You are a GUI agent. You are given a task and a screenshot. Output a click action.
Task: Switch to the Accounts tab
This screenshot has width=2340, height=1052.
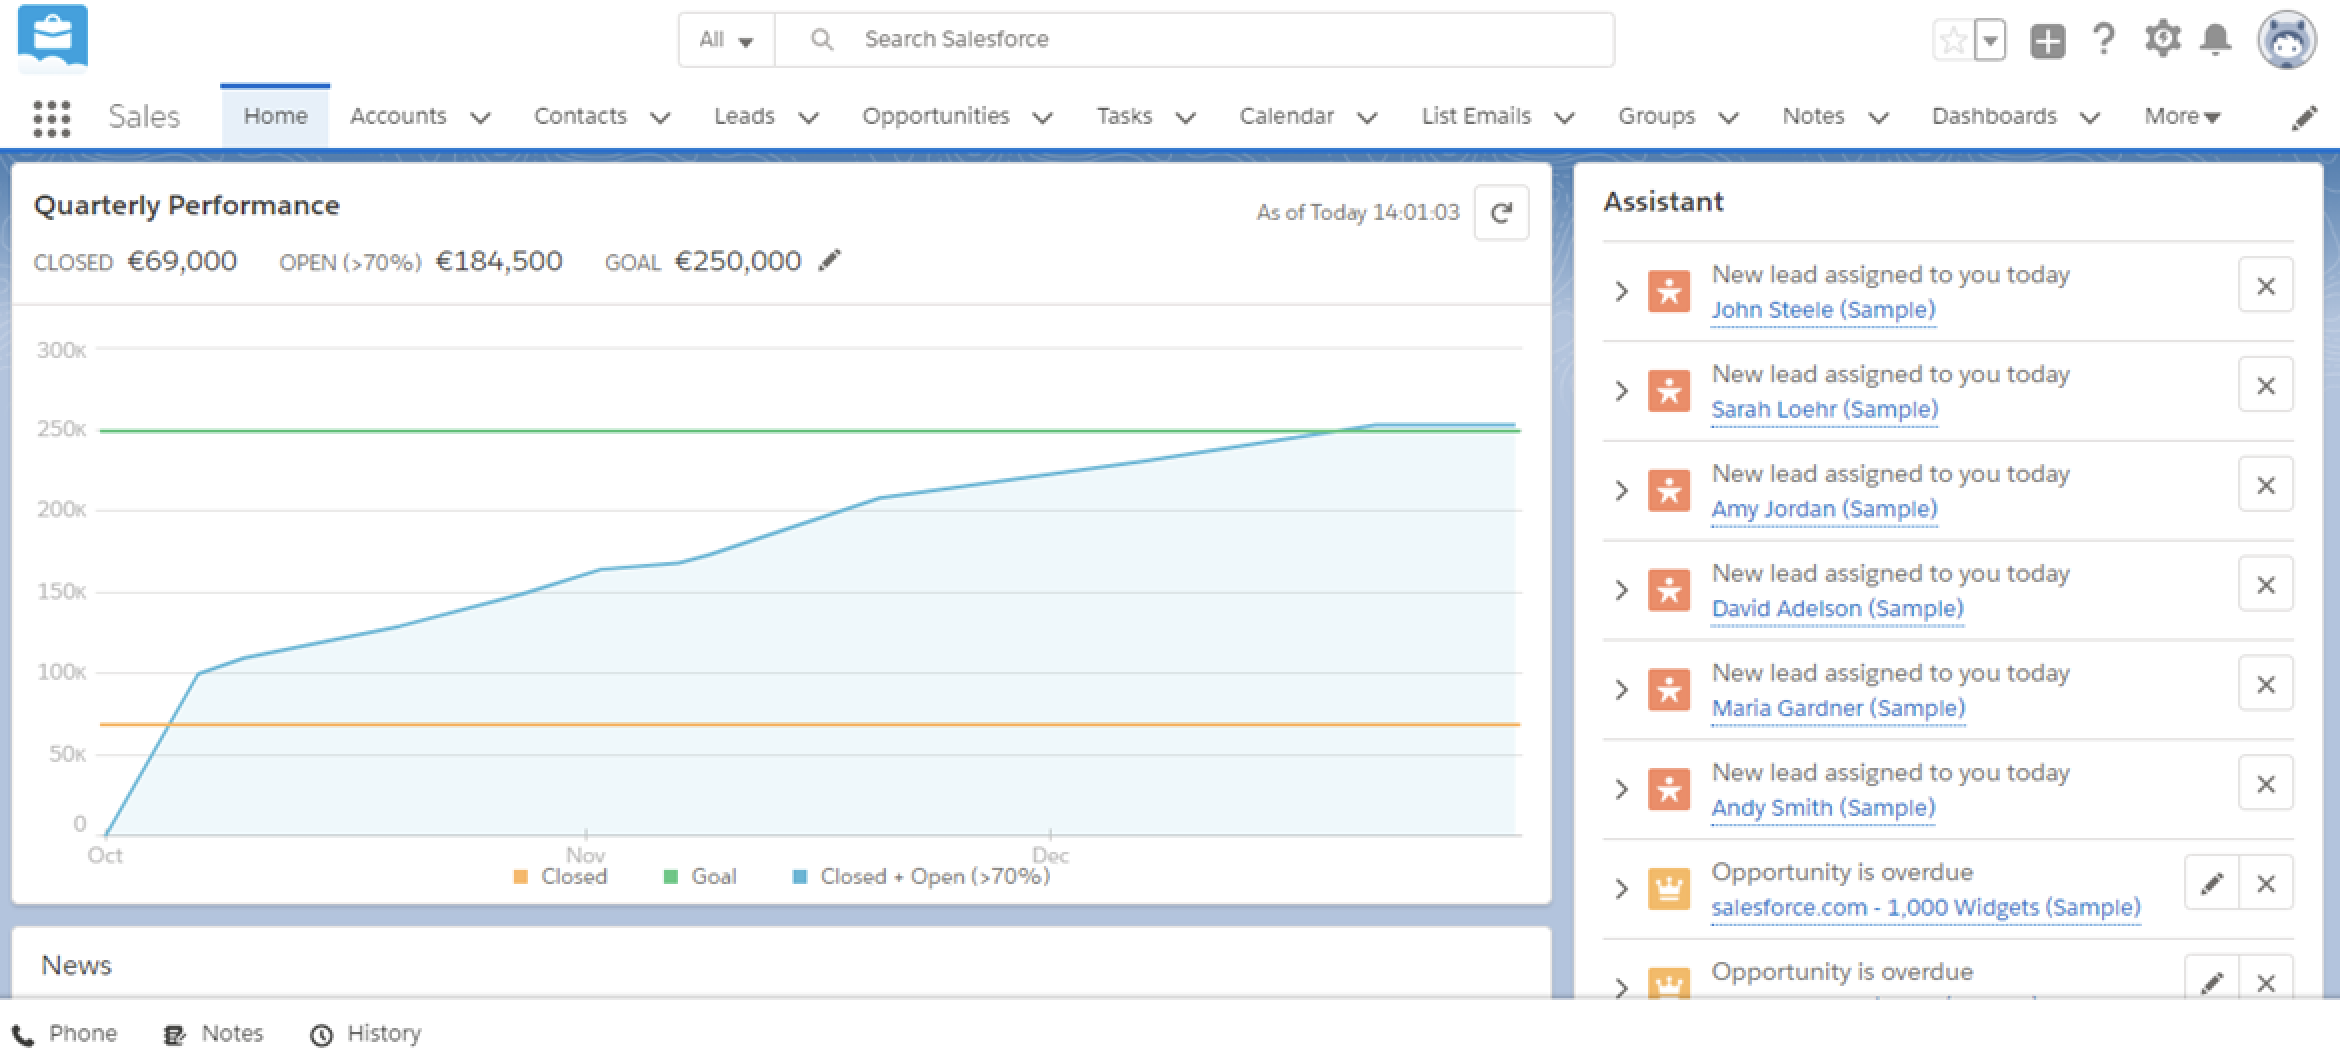(398, 116)
